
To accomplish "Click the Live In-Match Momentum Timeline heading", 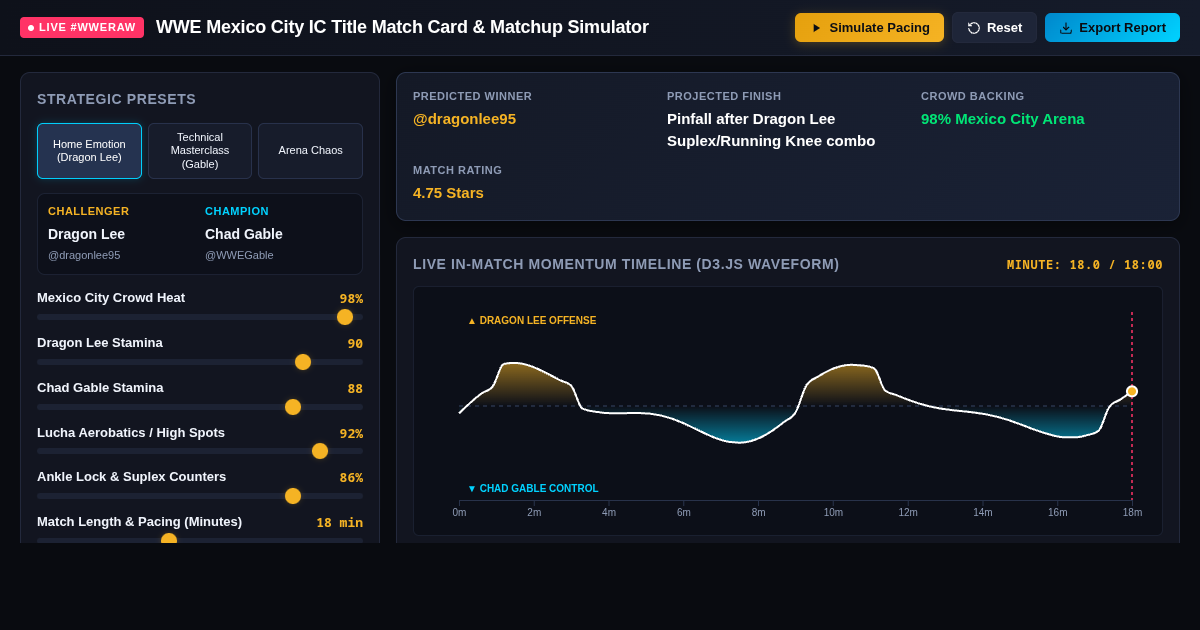I will click(x=626, y=264).
